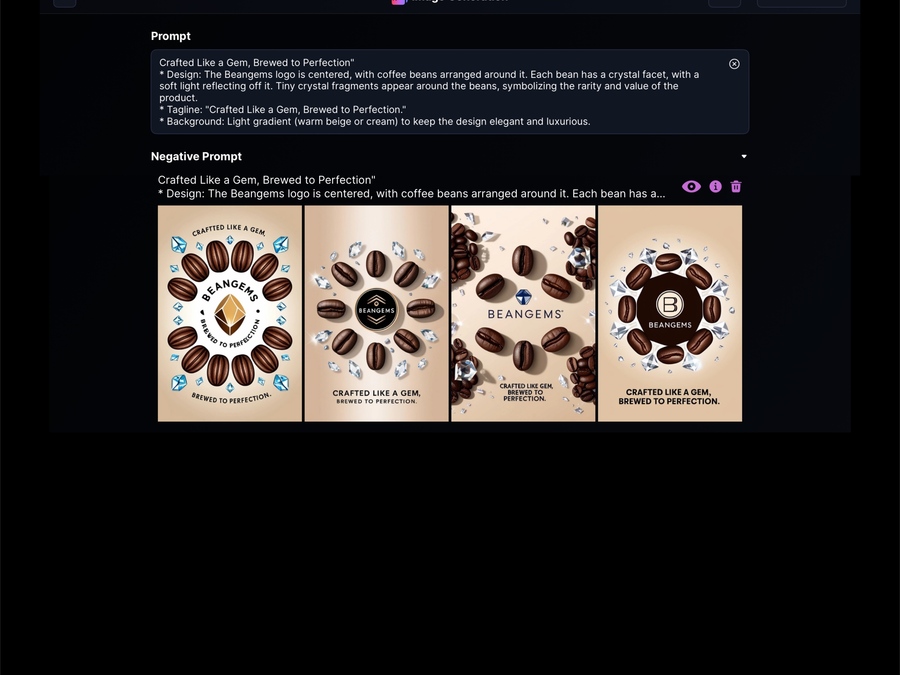The height and width of the screenshot is (675, 900).
Task: Expand the Negative Prompt section arrow
Action: click(744, 156)
